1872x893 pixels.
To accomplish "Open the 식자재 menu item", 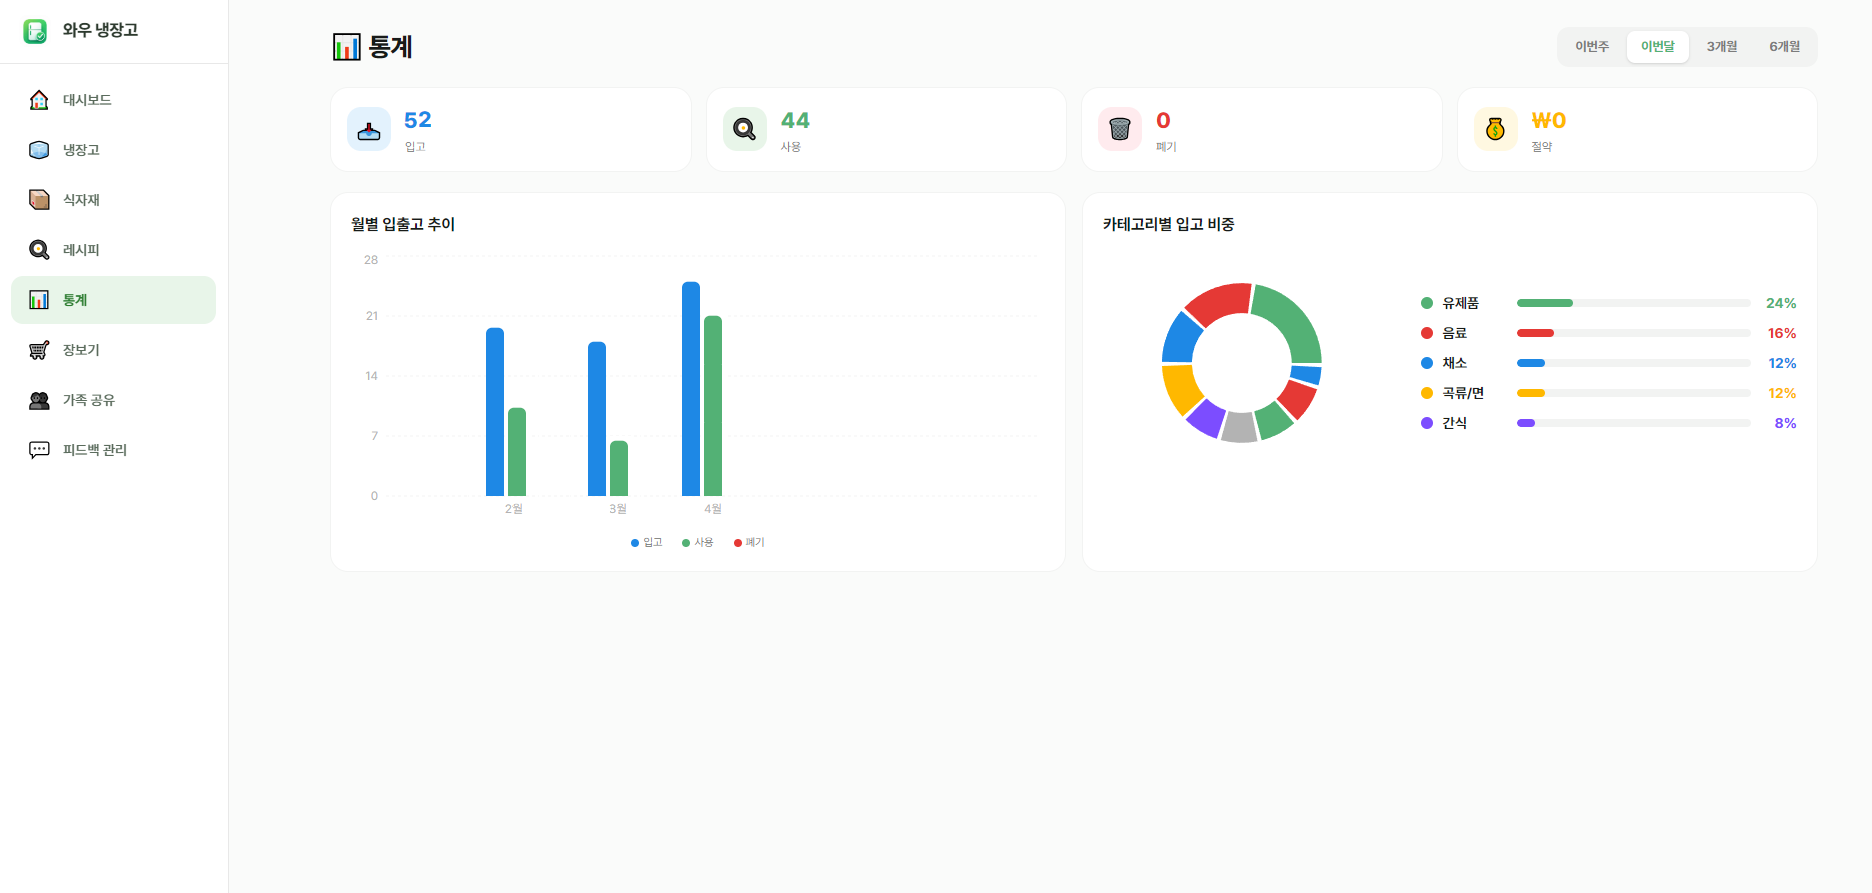I will click(x=114, y=200).
